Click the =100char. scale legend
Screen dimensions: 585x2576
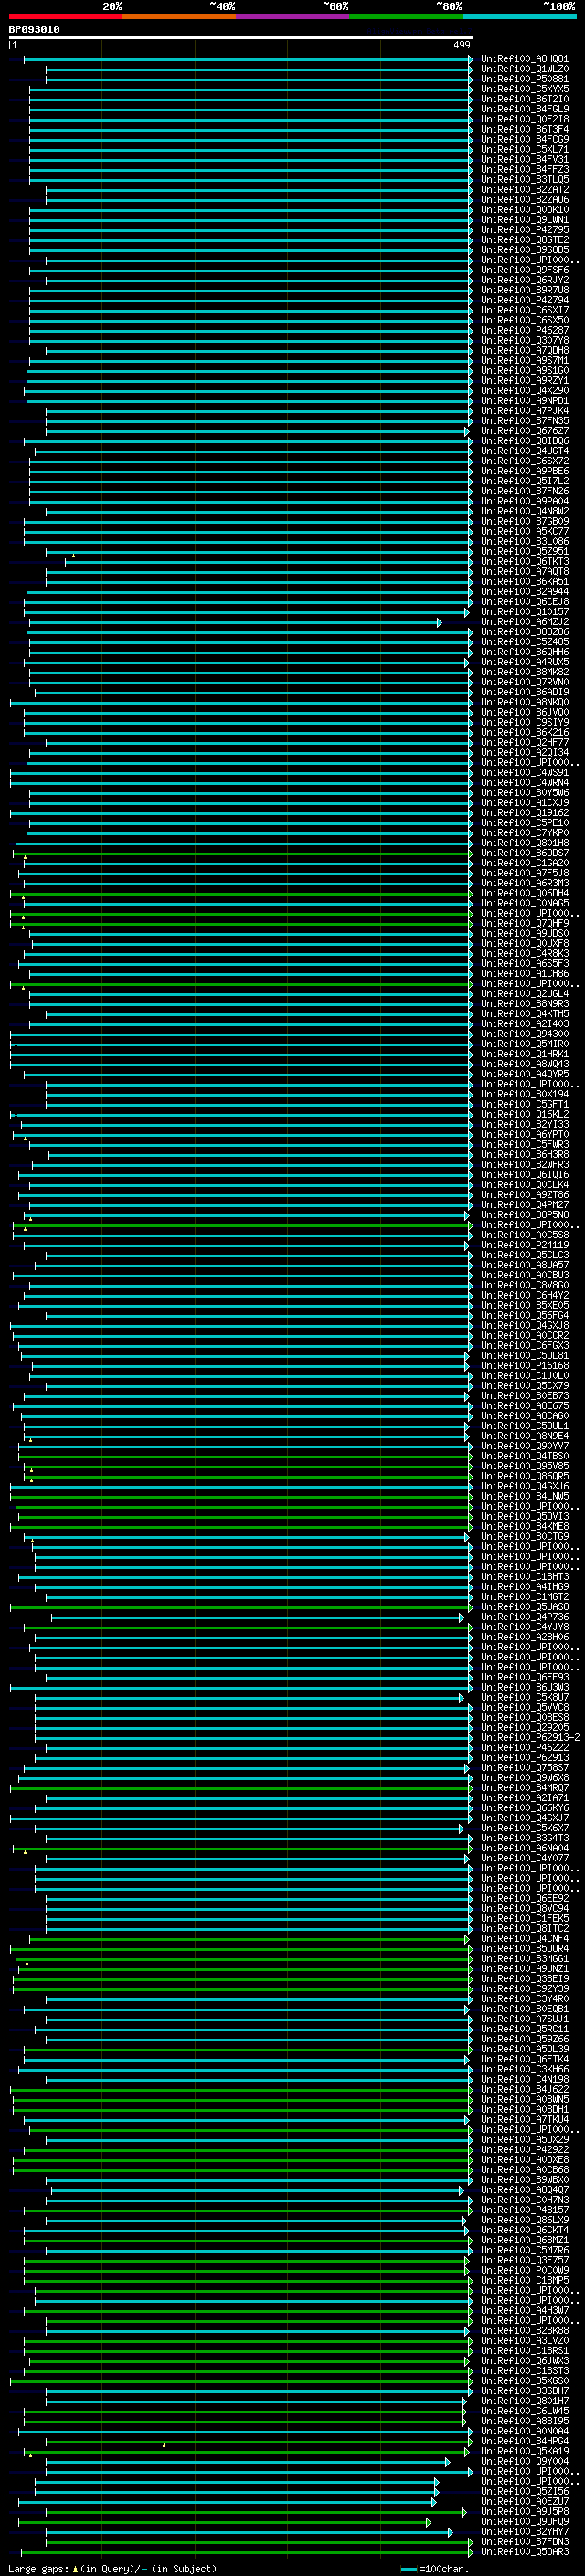[434, 2568]
